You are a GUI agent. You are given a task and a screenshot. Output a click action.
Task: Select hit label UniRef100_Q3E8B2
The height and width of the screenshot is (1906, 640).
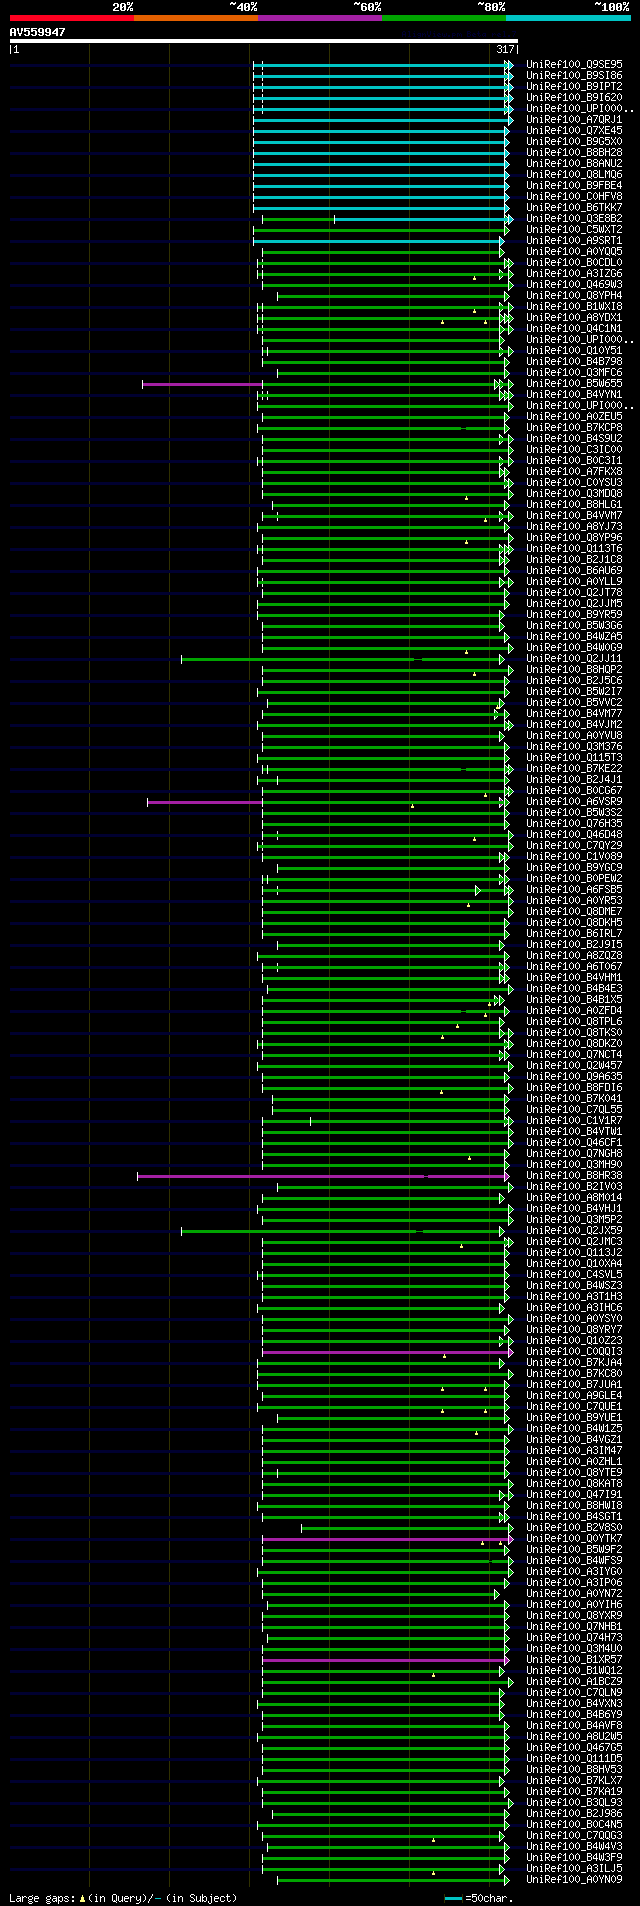point(574,218)
